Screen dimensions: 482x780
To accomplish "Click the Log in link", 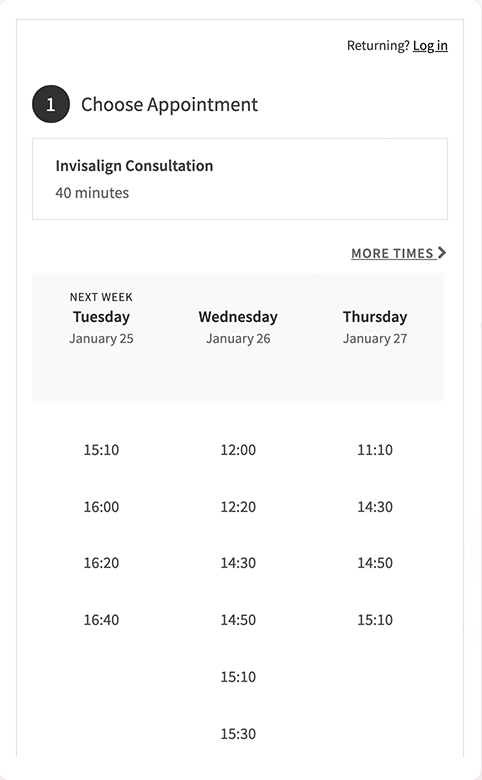I will [x=430, y=46].
